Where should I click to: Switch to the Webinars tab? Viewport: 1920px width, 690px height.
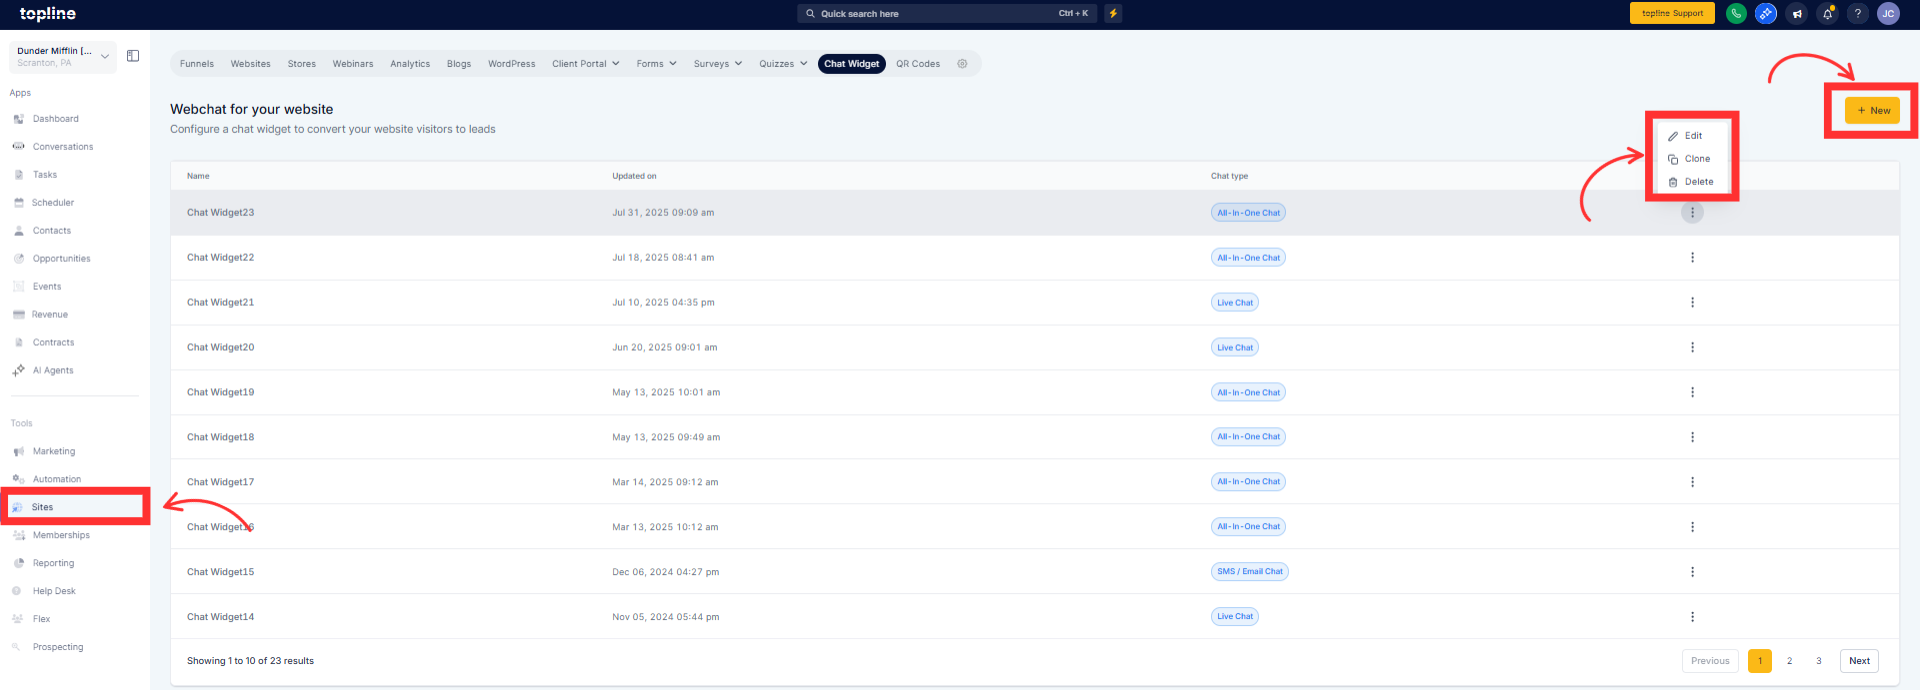[x=353, y=64]
